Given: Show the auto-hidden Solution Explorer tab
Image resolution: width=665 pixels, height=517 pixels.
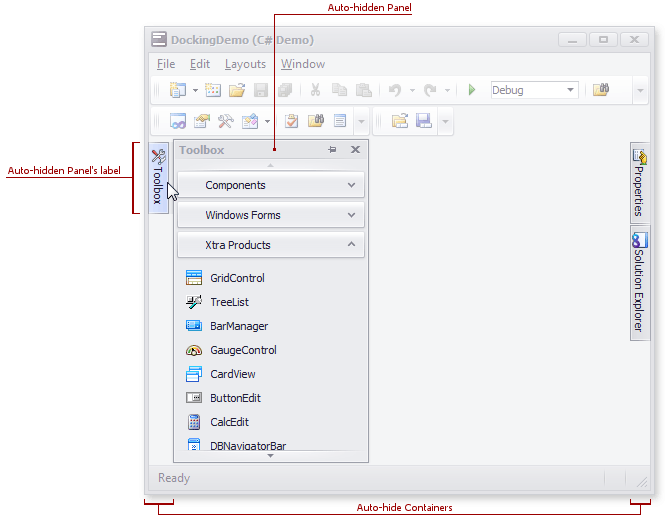Looking at the screenshot, I should click(x=640, y=283).
